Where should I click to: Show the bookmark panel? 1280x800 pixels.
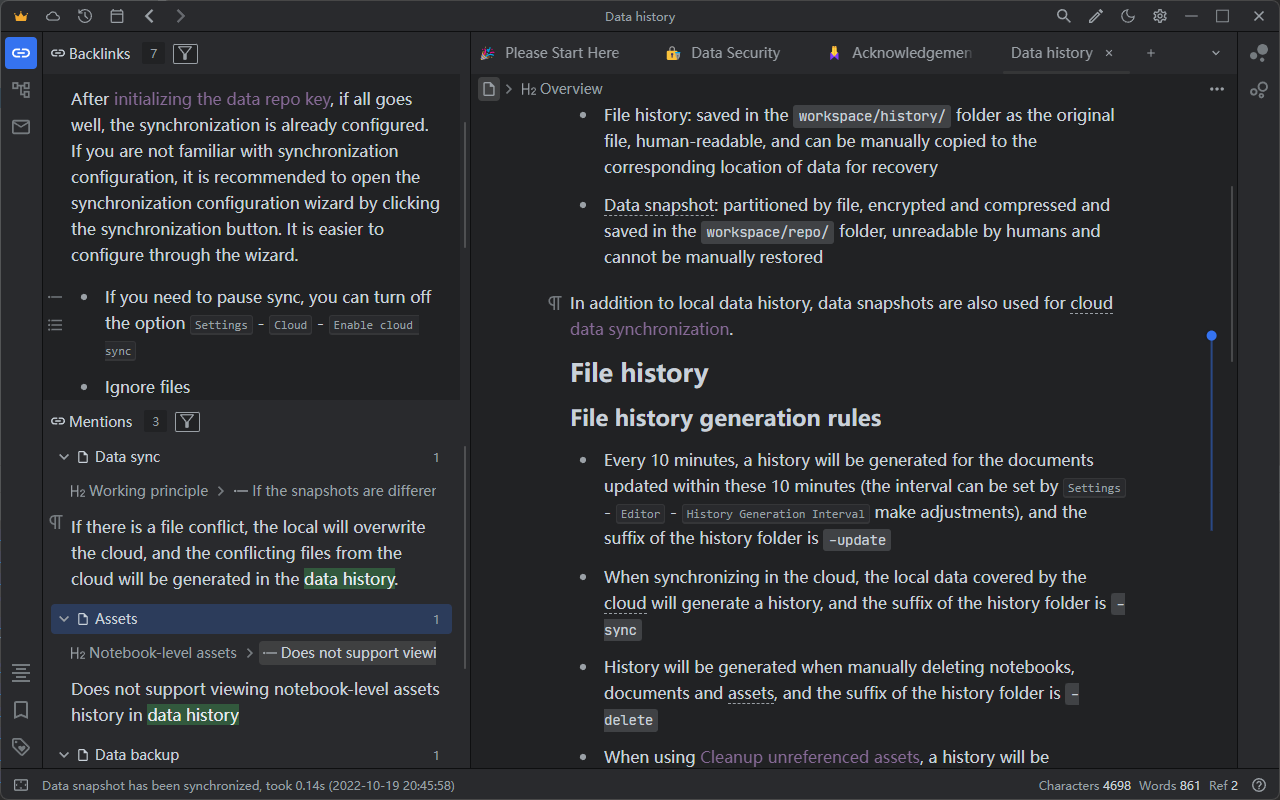21,710
